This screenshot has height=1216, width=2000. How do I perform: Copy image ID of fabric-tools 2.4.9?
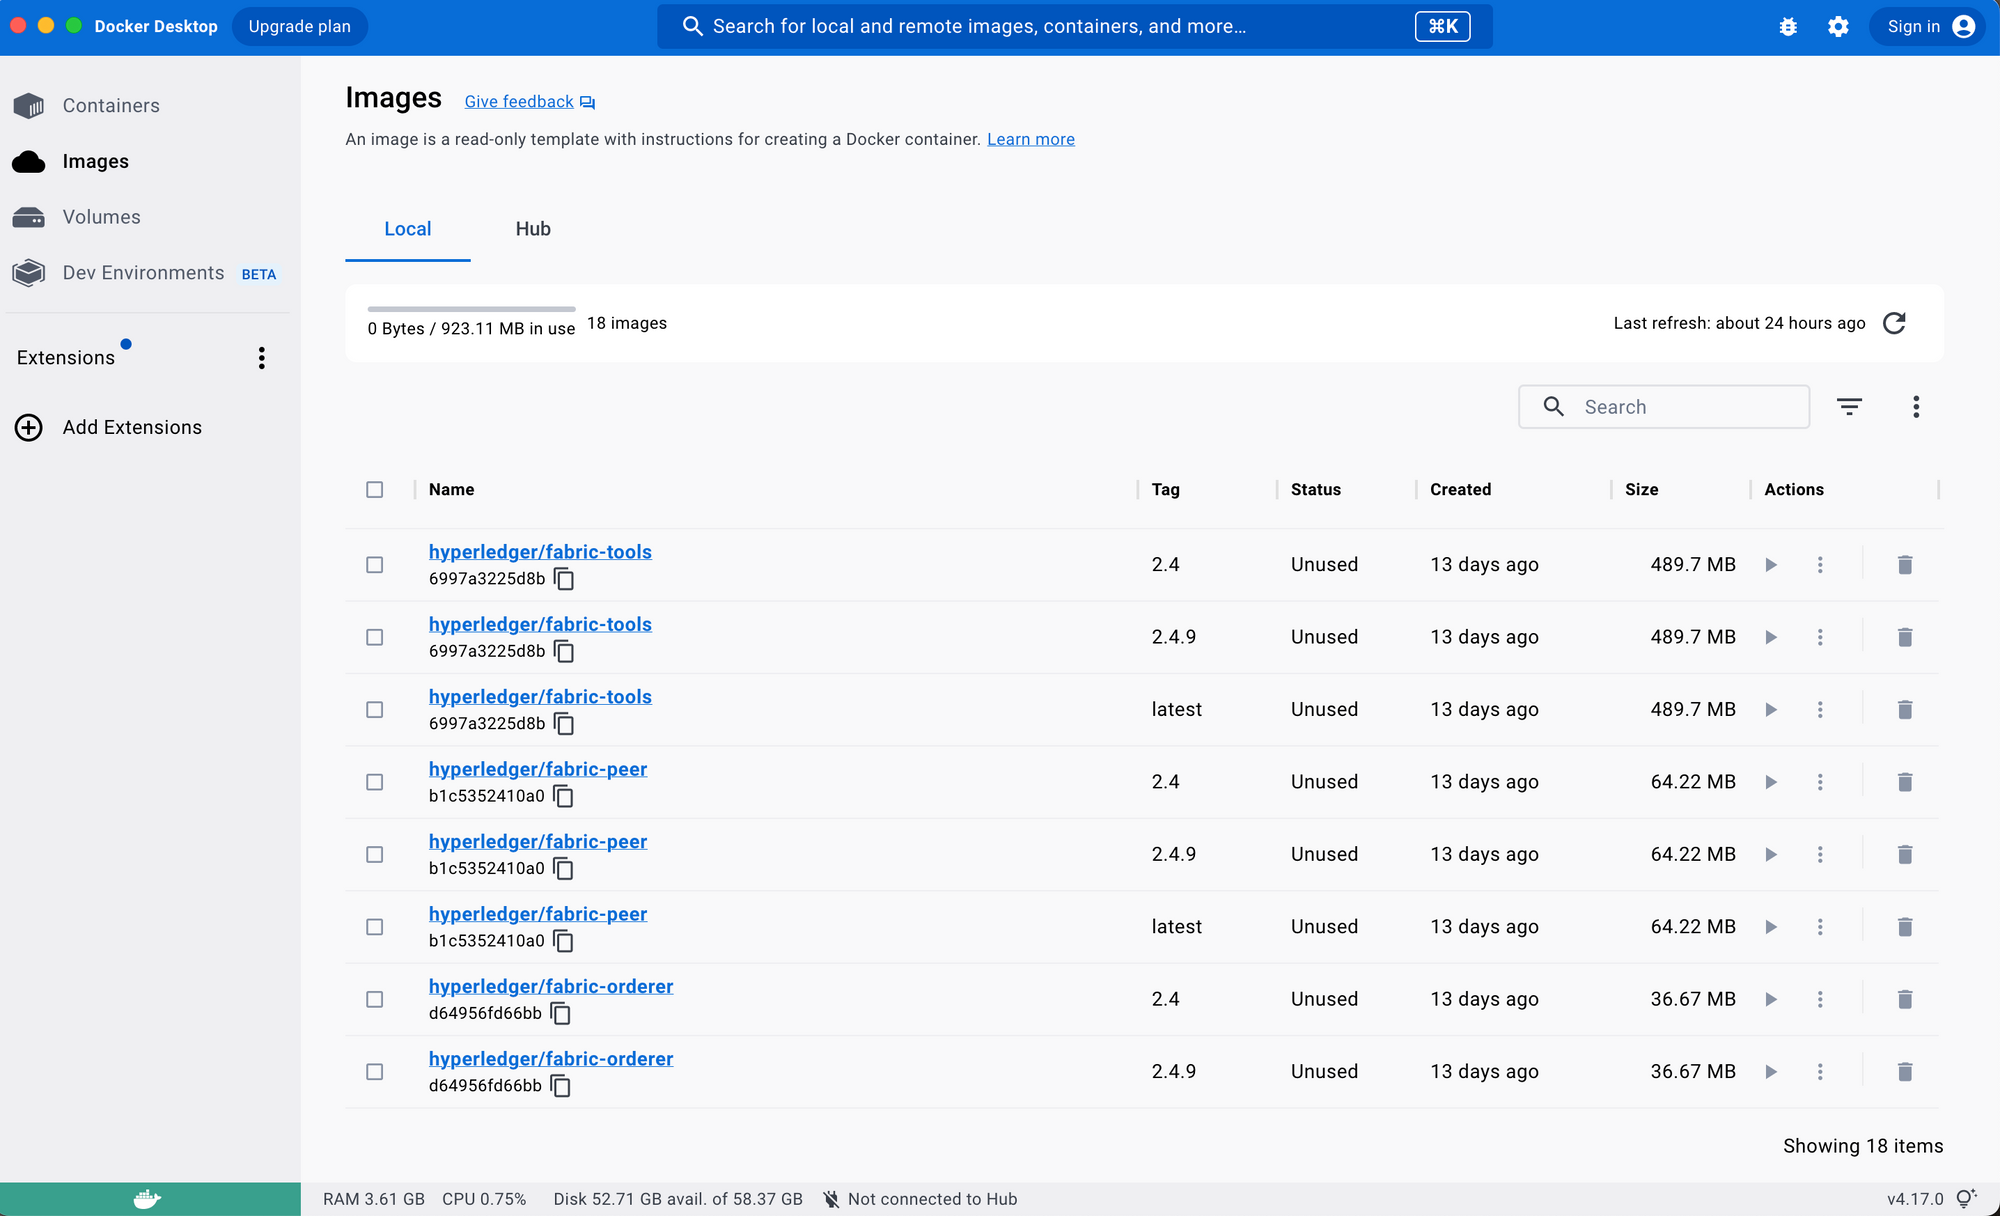point(564,652)
